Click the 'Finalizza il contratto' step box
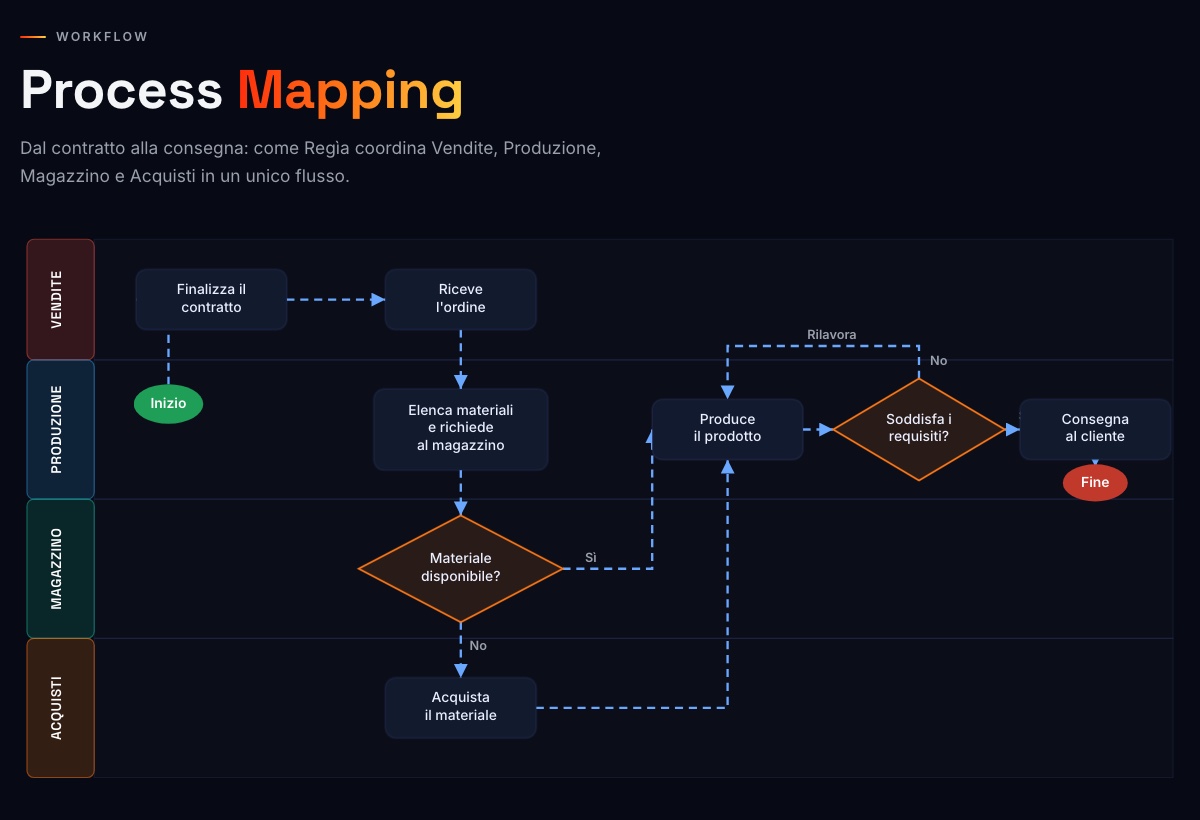This screenshot has height=820, width=1200. pyautogui.click(x=211, y=299)
